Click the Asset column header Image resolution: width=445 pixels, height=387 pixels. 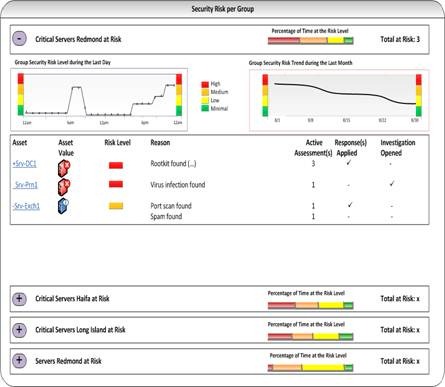click(x=20, y=143)
